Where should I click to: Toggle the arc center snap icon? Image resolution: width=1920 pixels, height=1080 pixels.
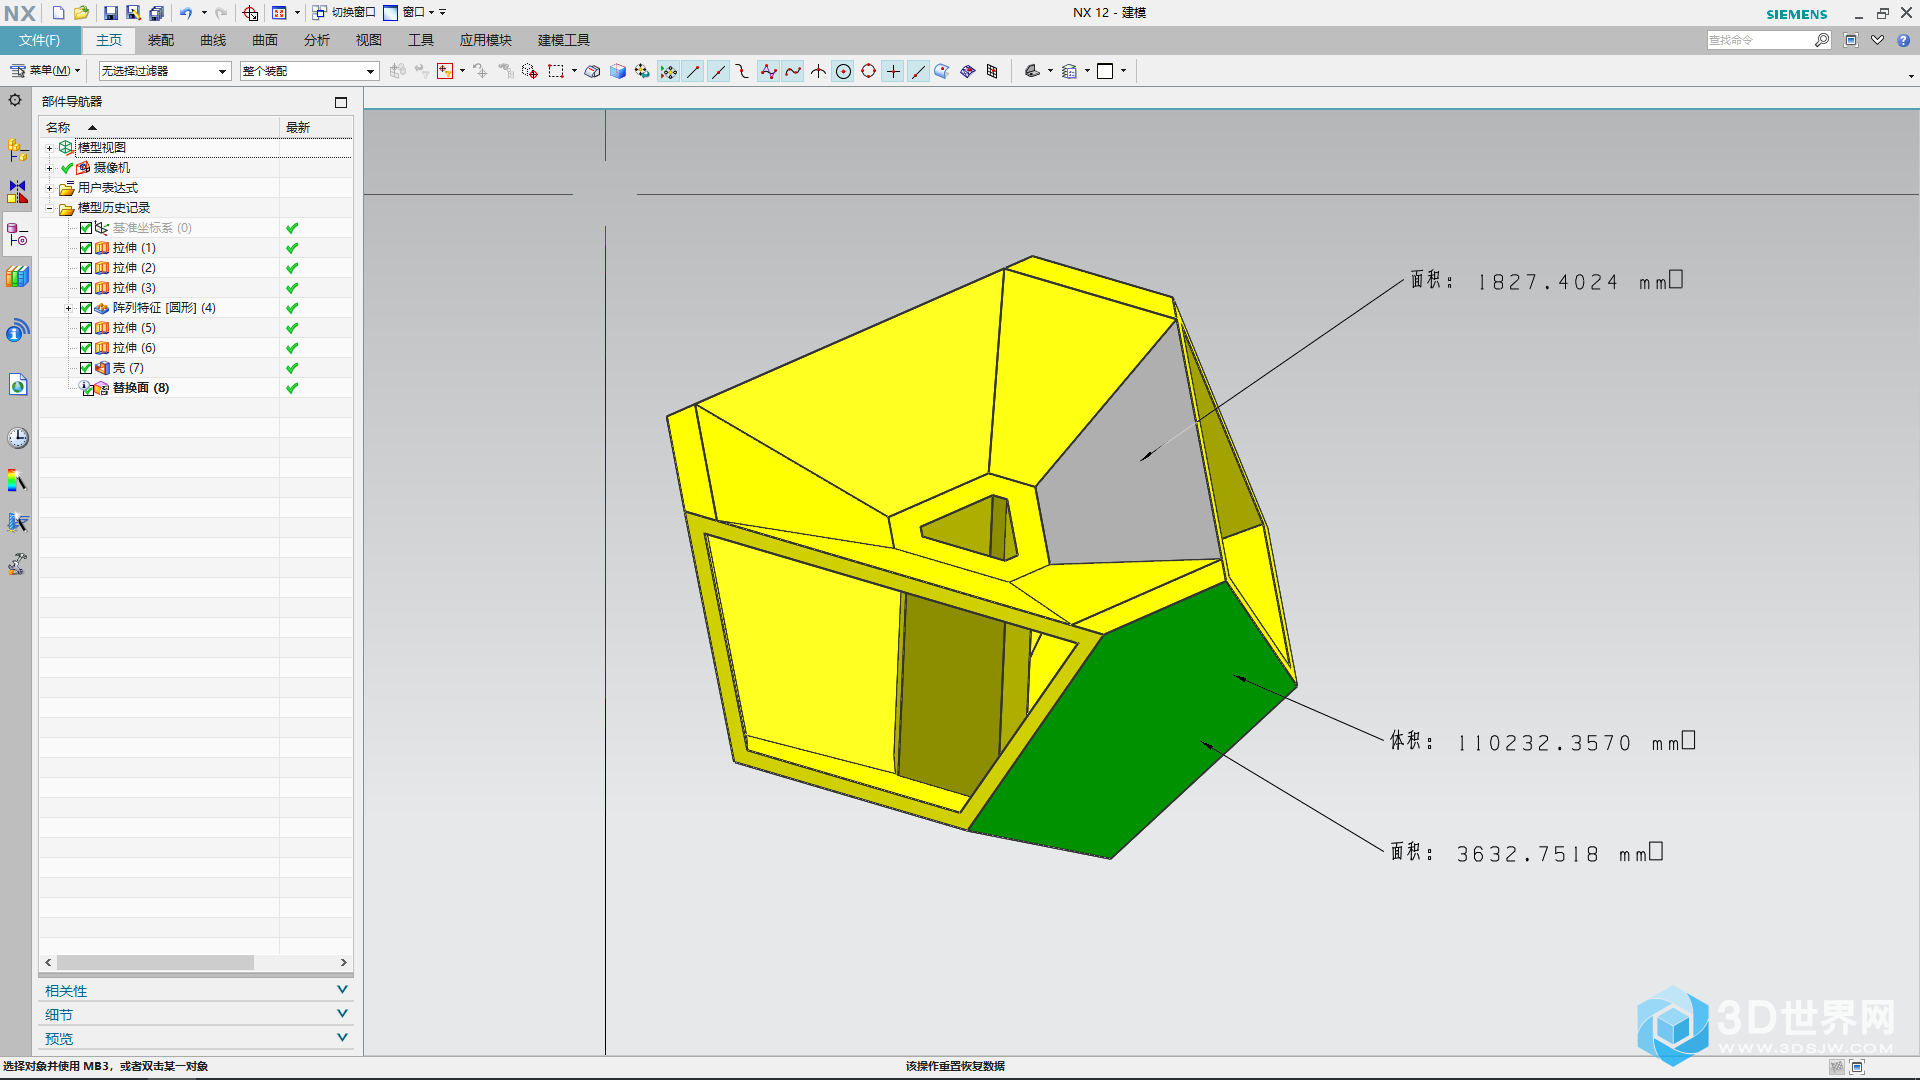coord(843,71)
